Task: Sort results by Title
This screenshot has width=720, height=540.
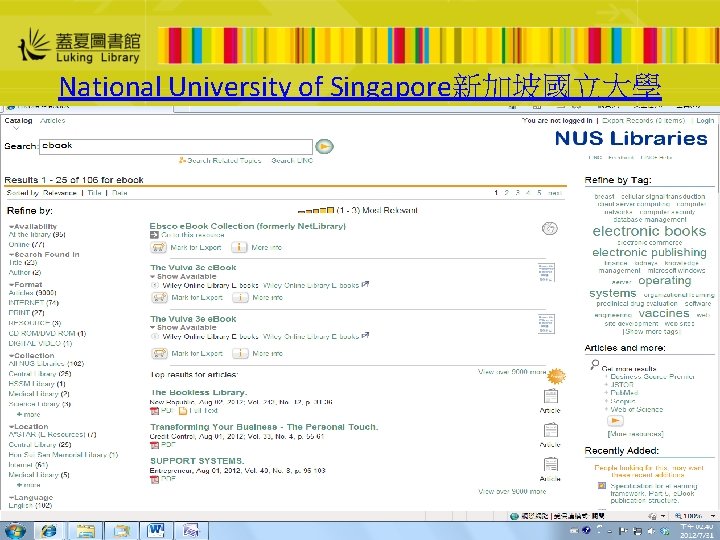Action: tap(94, 193)
